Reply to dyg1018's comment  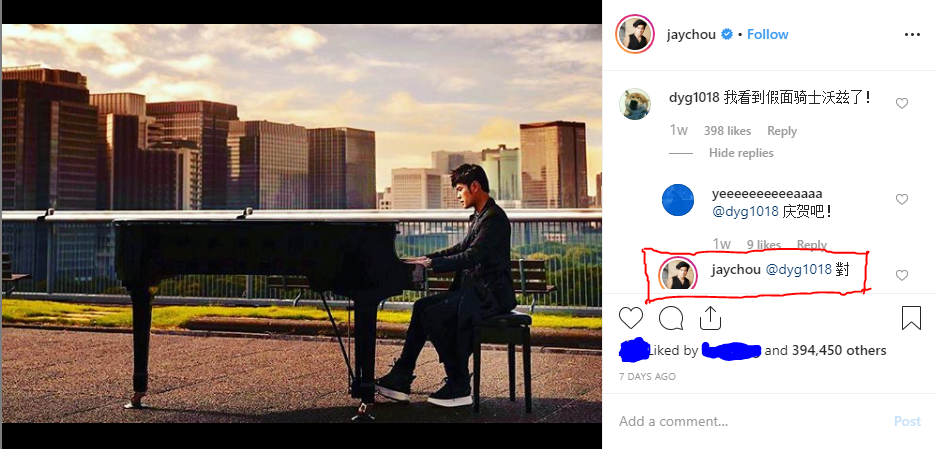tap(782, 131)
